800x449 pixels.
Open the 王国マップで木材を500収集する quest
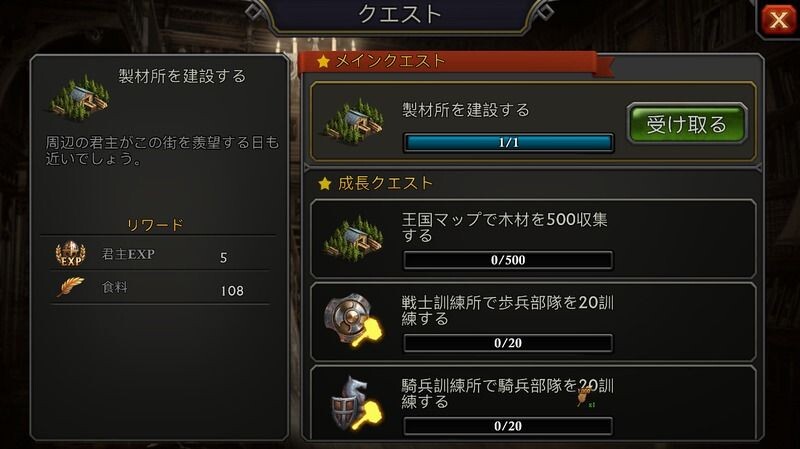click(533, 239)
